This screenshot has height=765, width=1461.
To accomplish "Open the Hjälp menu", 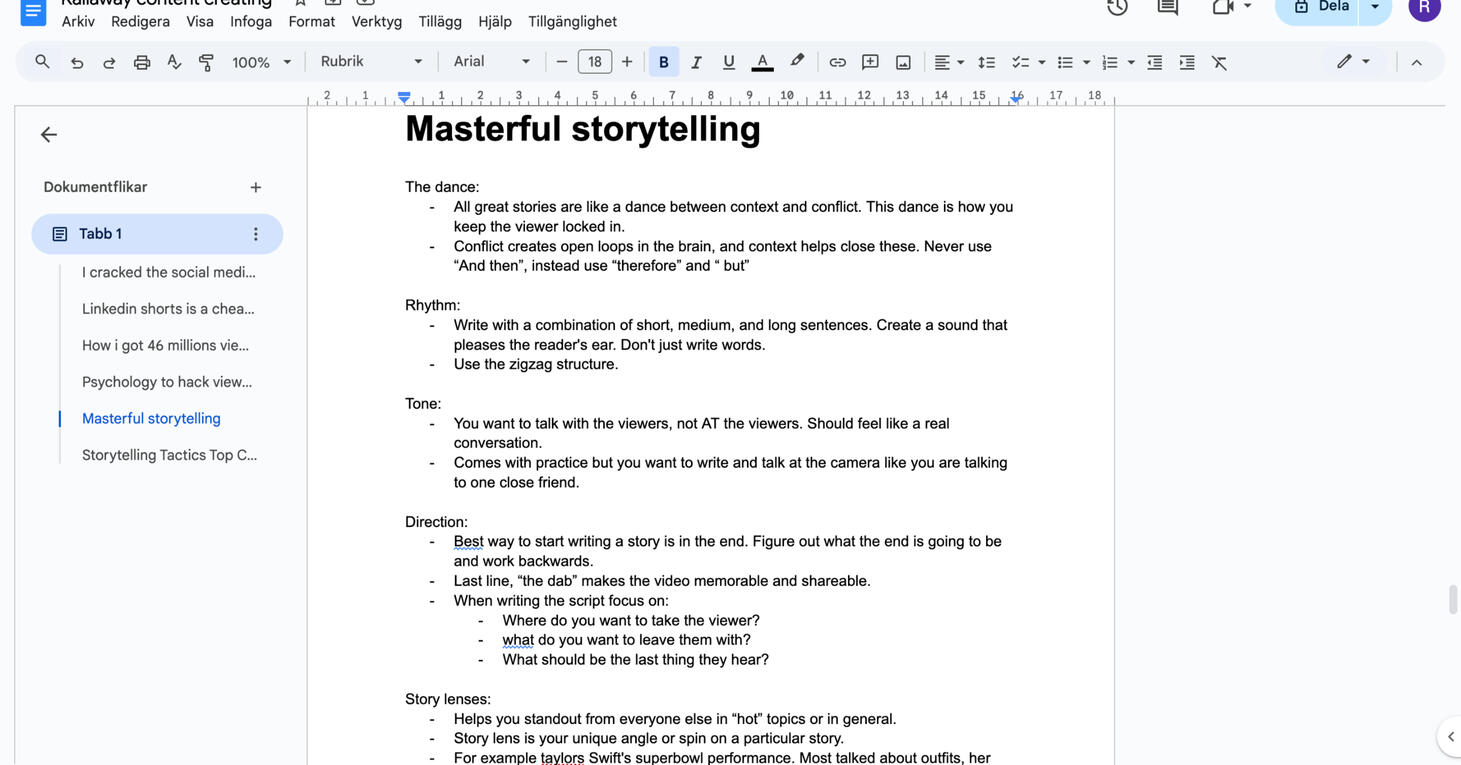I will tap(495, 21).
